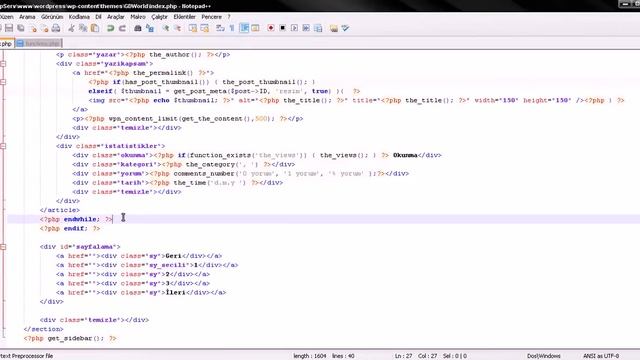Click the 'Geri' pagination link line

[139, 256]
